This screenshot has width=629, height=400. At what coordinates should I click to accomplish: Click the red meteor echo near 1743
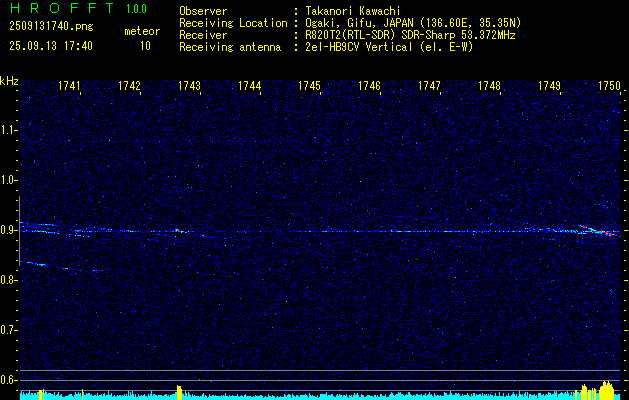[179, 231]
